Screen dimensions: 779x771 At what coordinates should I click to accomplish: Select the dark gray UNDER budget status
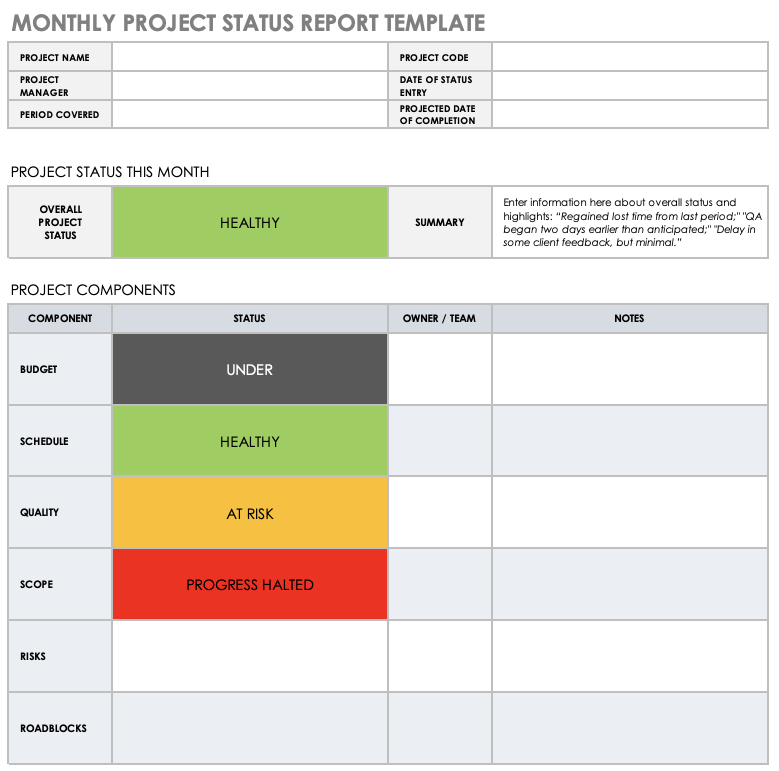click(x=249, y=369)
